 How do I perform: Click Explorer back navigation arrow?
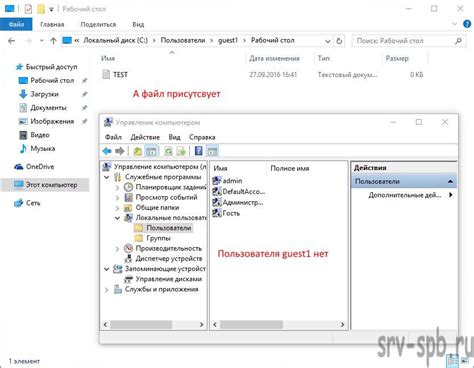click(x=12, y=41)
